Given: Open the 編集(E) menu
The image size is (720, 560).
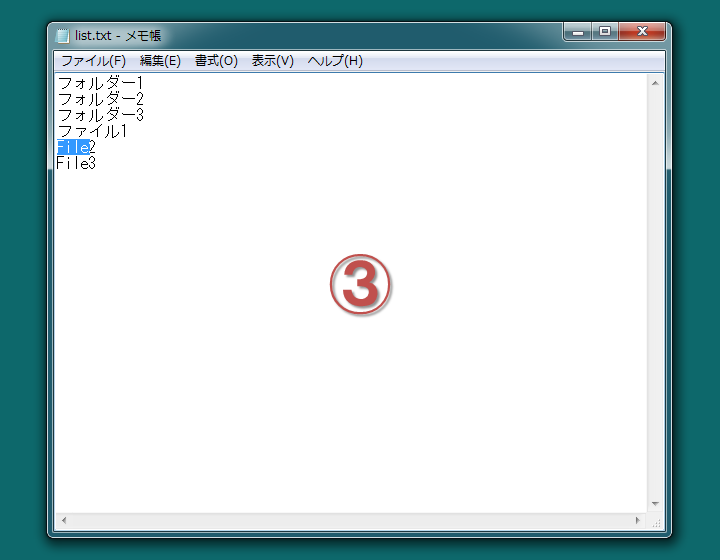Looking at the screenshot, I should (160, 61).
